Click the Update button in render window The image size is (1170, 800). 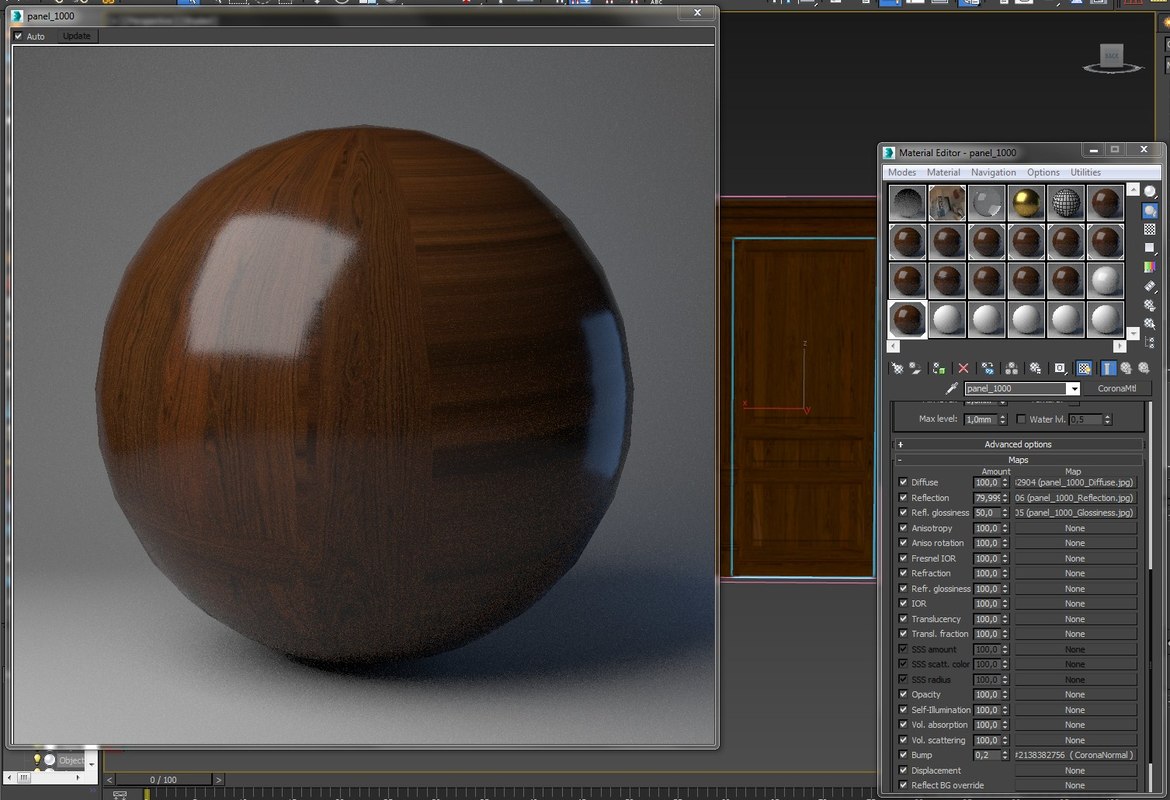[x=75, y=35]
